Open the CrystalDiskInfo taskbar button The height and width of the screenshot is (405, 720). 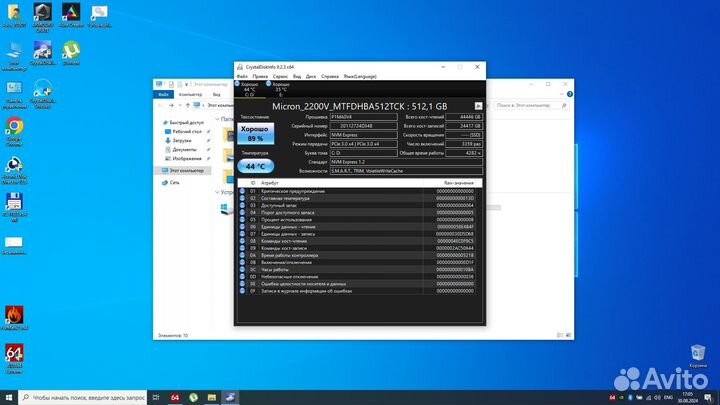pos(230,397)
